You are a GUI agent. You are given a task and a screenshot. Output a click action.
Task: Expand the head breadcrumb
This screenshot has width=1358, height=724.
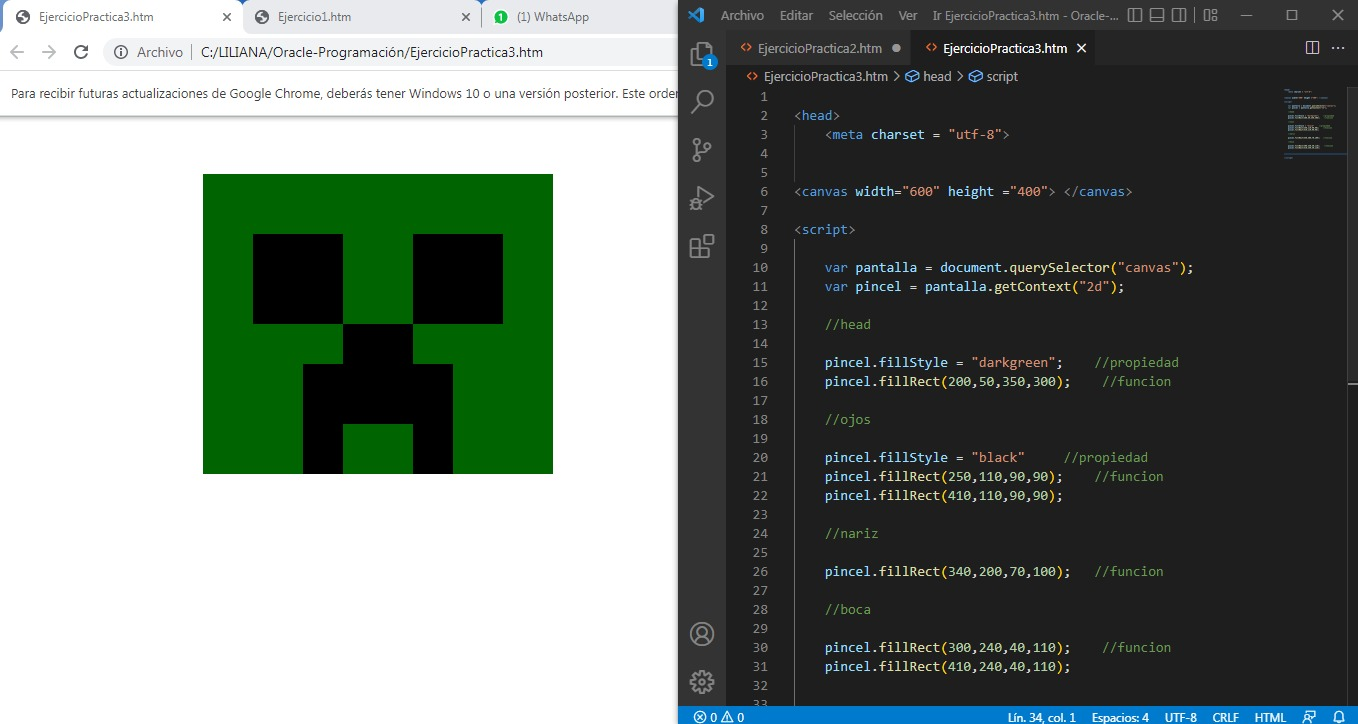coord(928,76)
